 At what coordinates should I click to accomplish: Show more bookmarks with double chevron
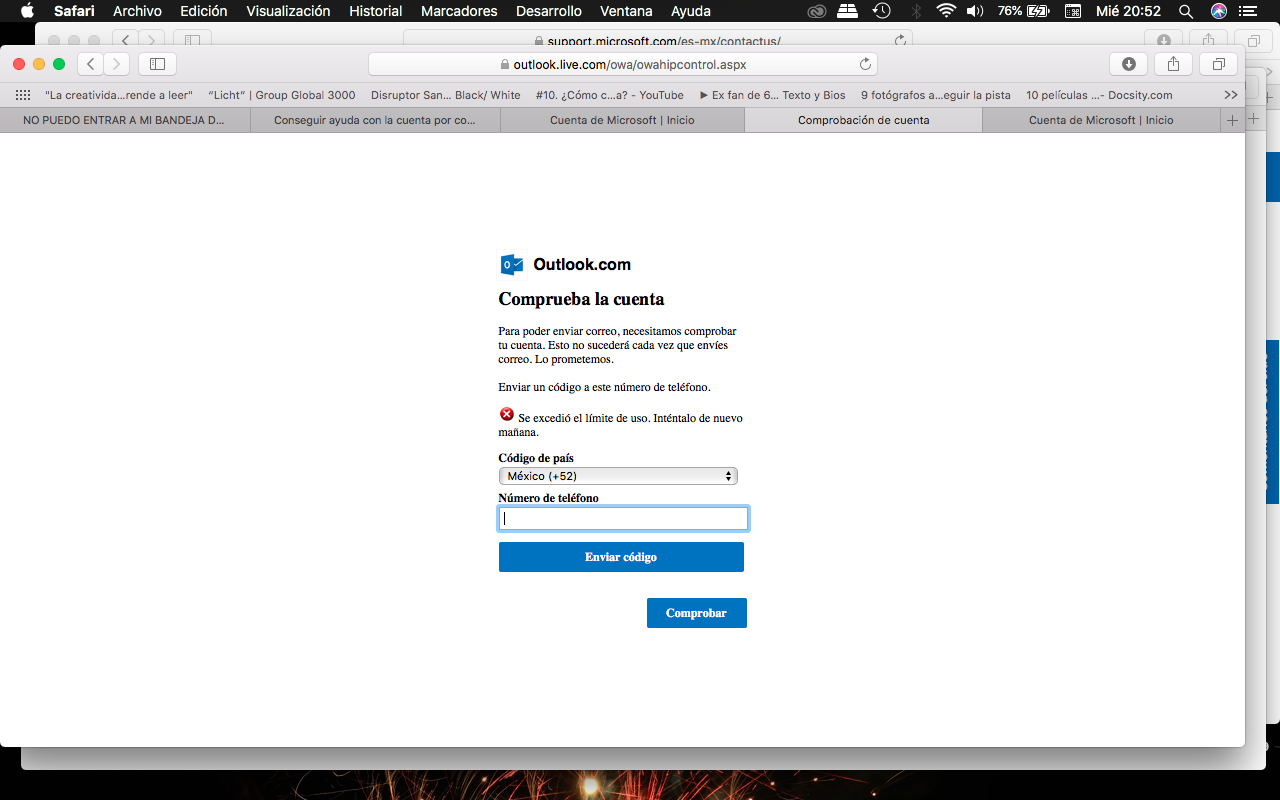(1231, 95)
